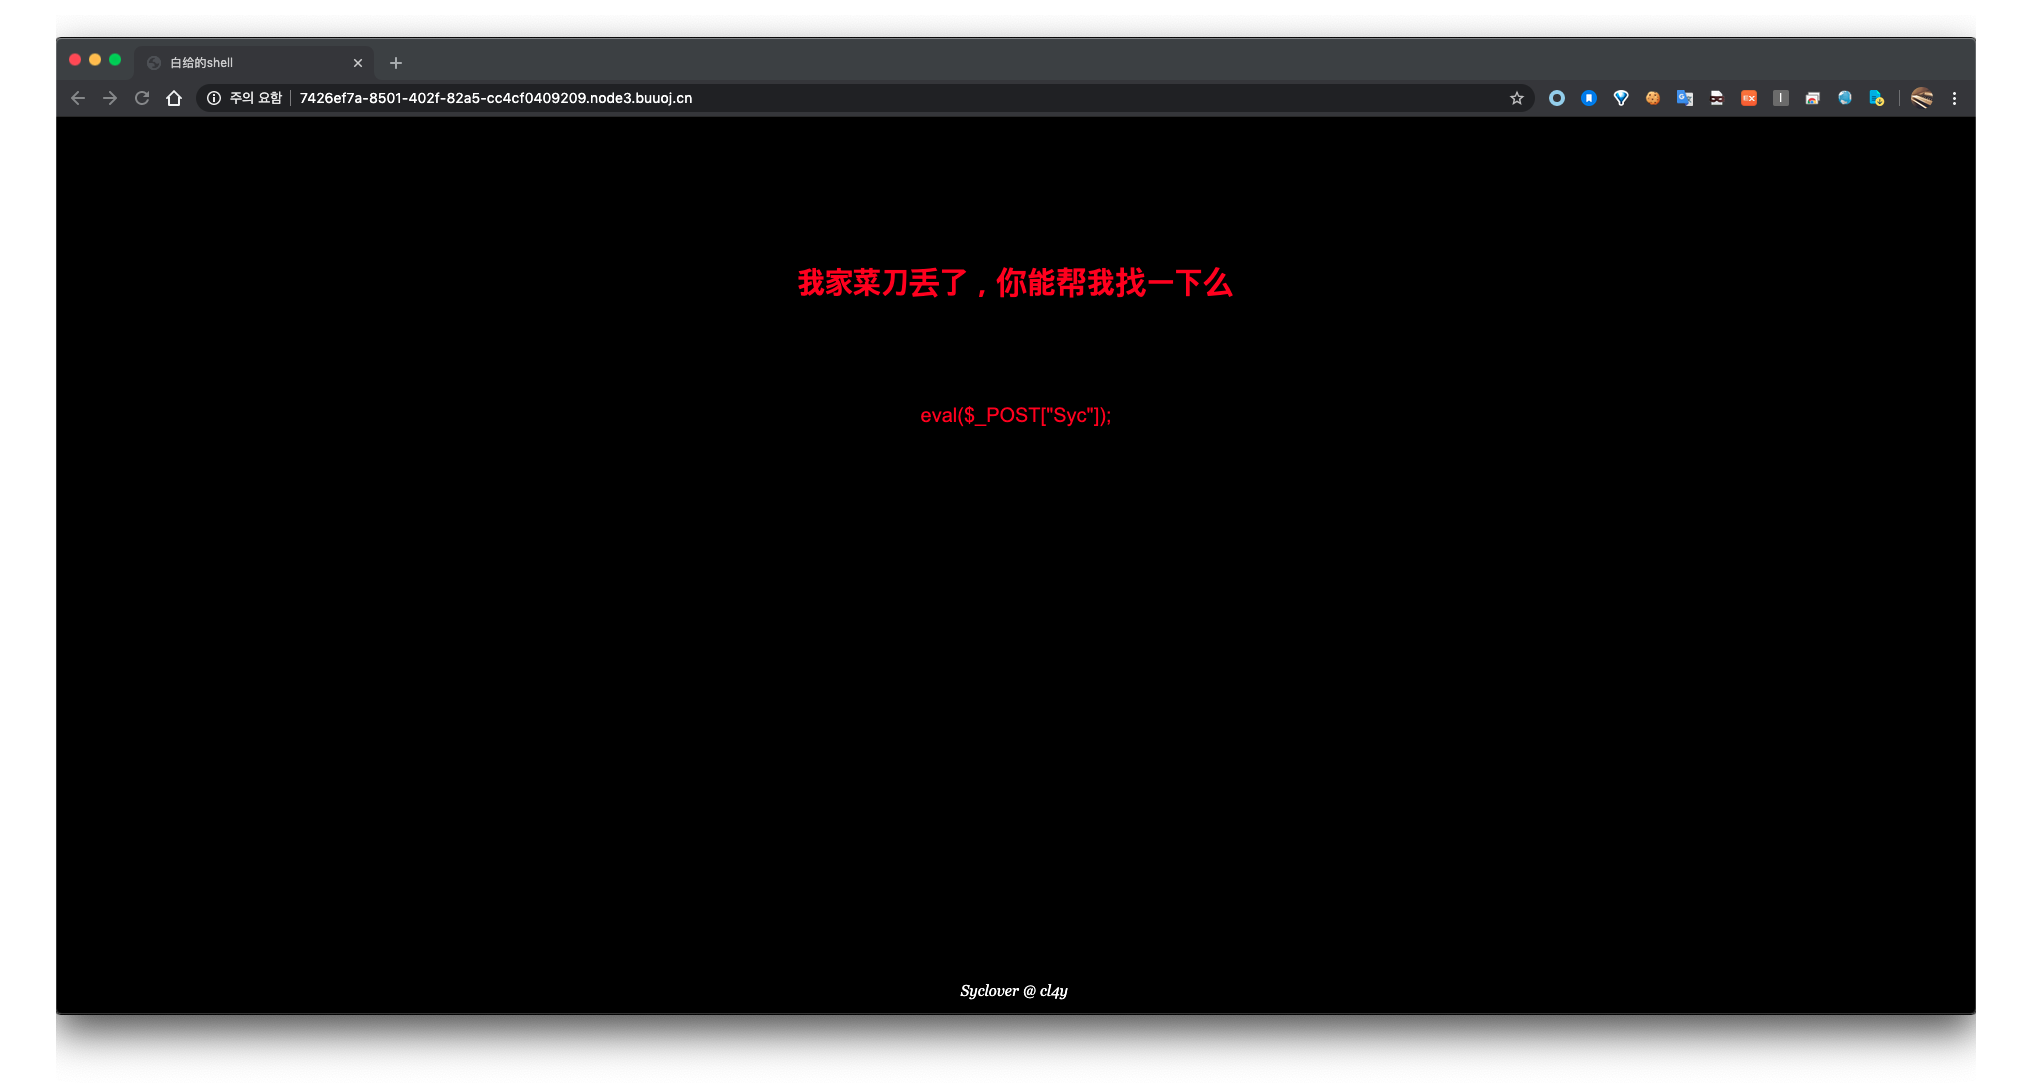Reload the current page
This screenshot has height=1088, width=2032.
point(142,98)
